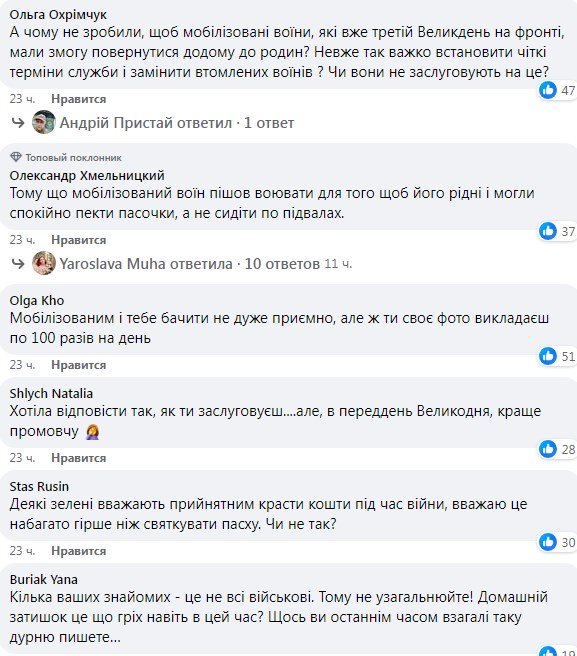577x656 pixels.
Task: Click Нравится under Shlych Natalia's comment
Action: 79,458
